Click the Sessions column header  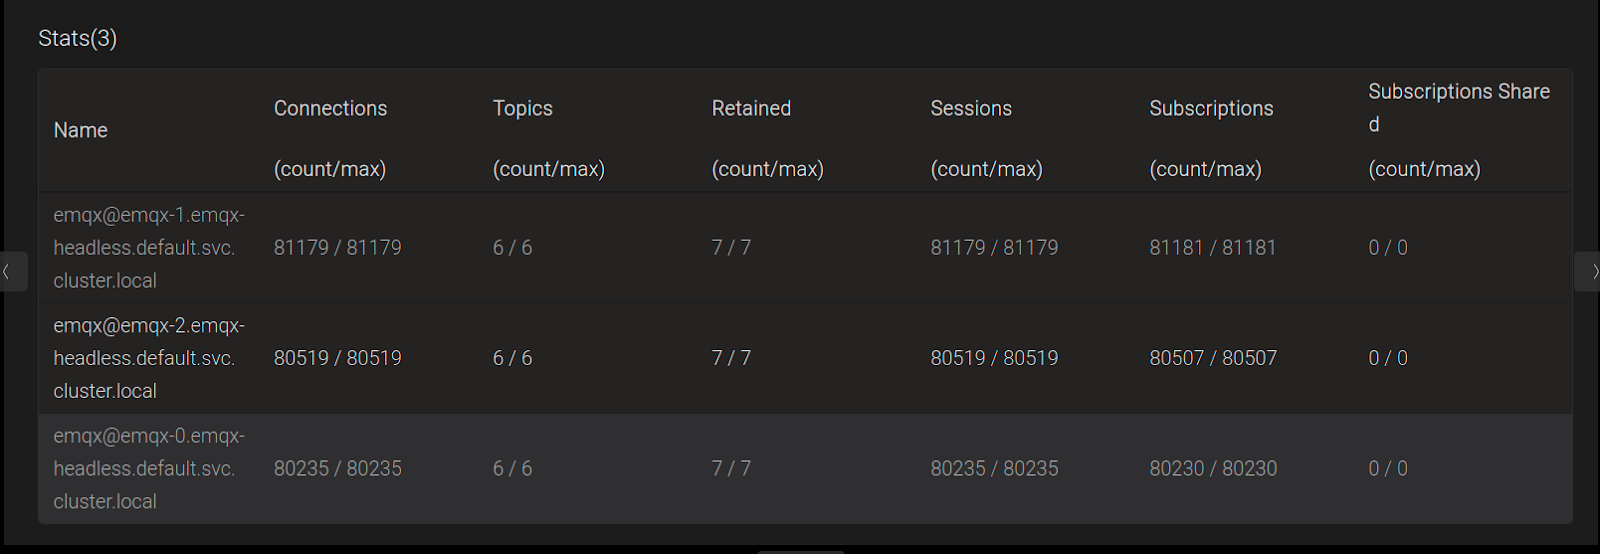971,108
